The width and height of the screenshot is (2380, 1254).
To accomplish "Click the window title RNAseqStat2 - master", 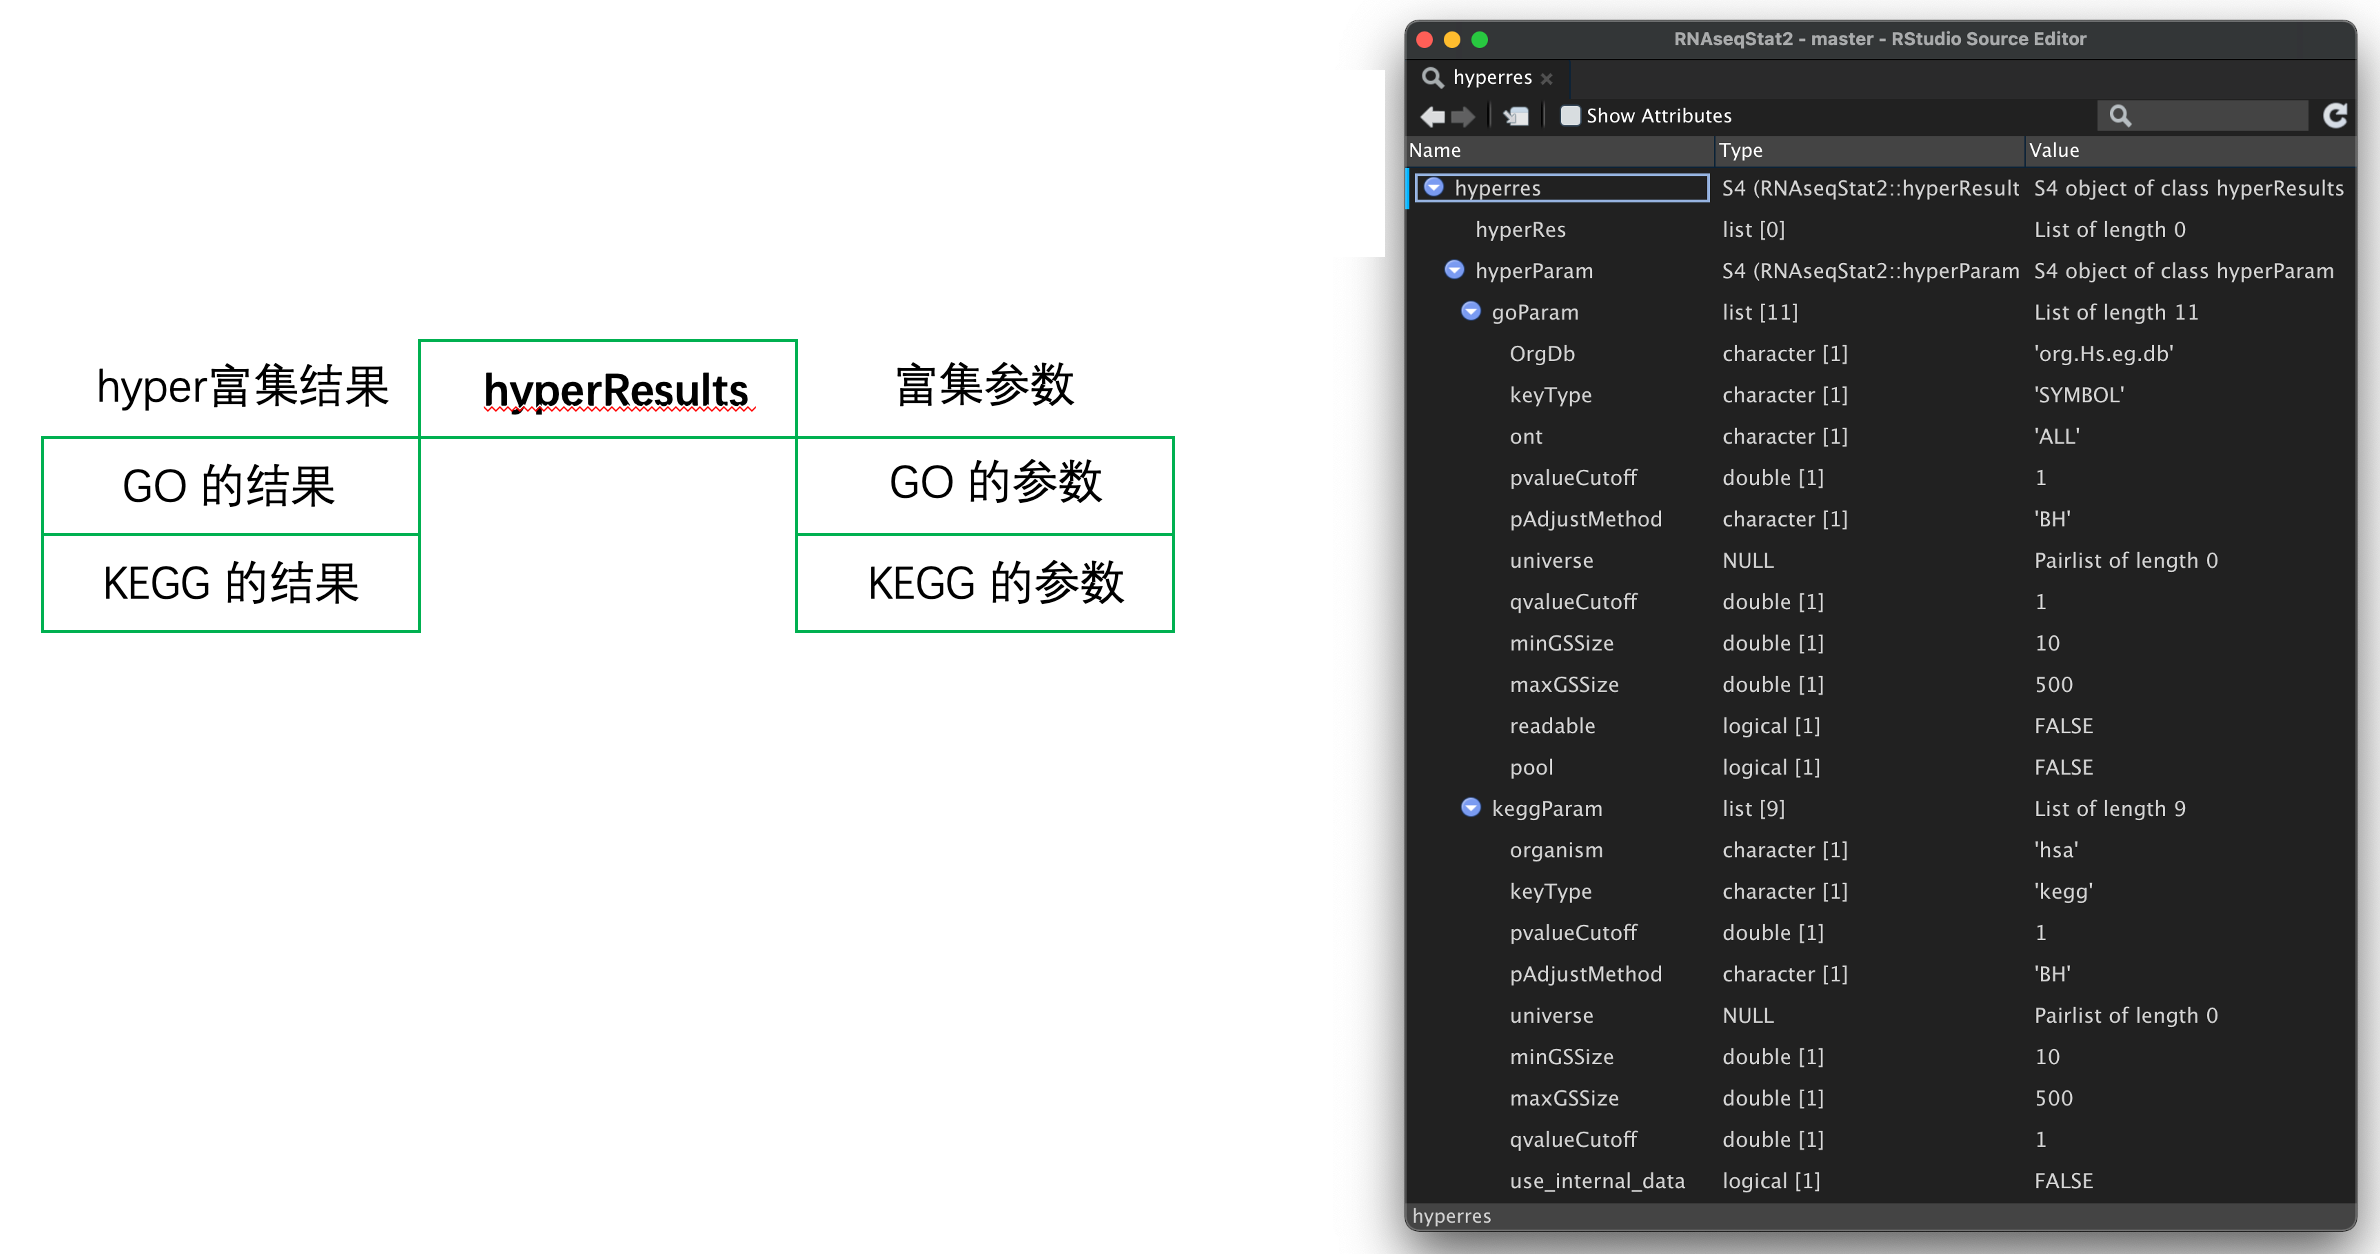I will (x=1880, y=39).
